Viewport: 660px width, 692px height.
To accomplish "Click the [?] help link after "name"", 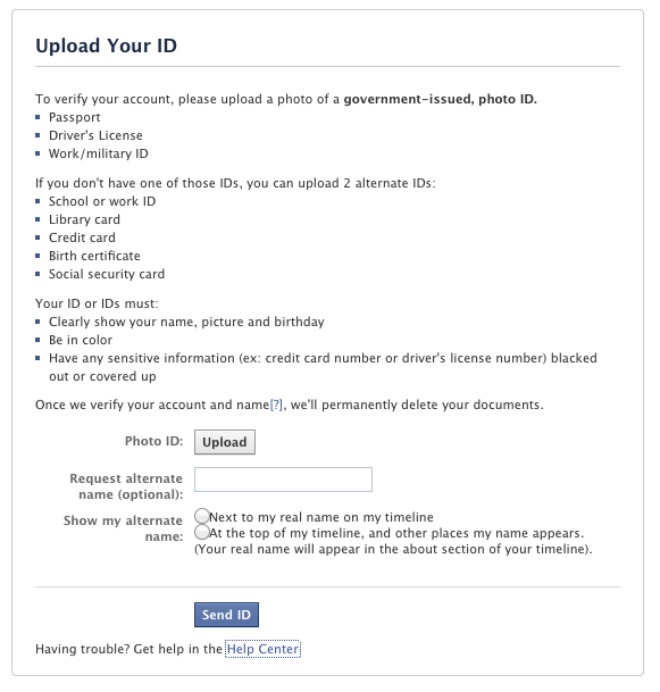I will click(x=277, y=404).
